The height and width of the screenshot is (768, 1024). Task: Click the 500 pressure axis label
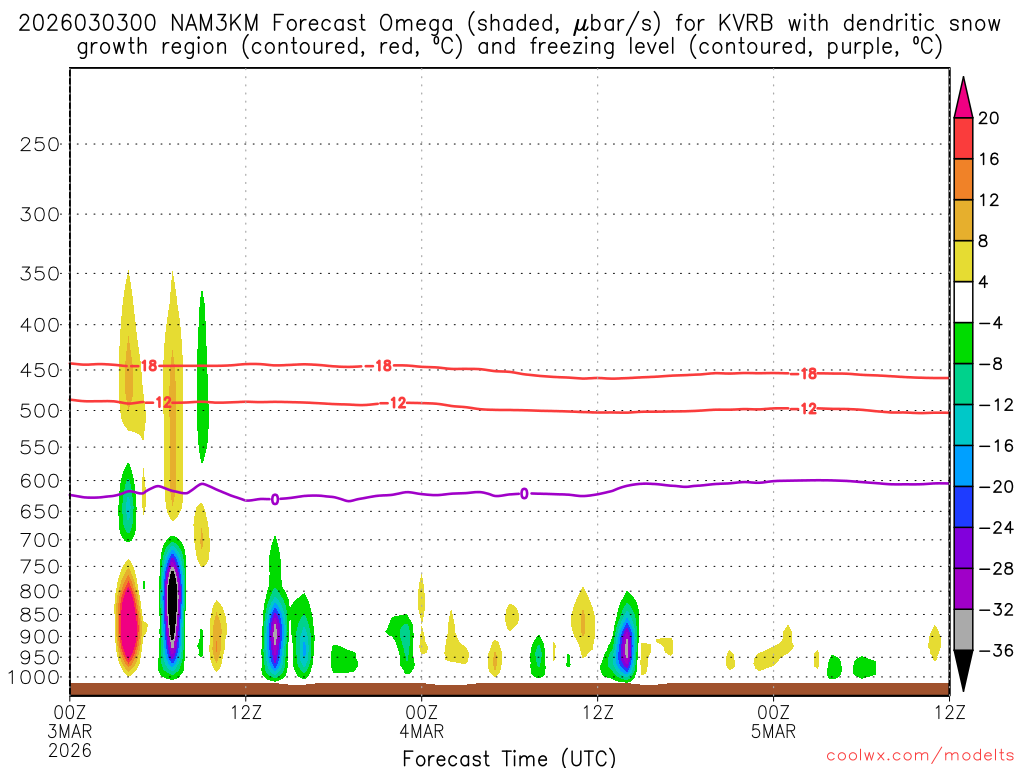click(x=40, y=411)
